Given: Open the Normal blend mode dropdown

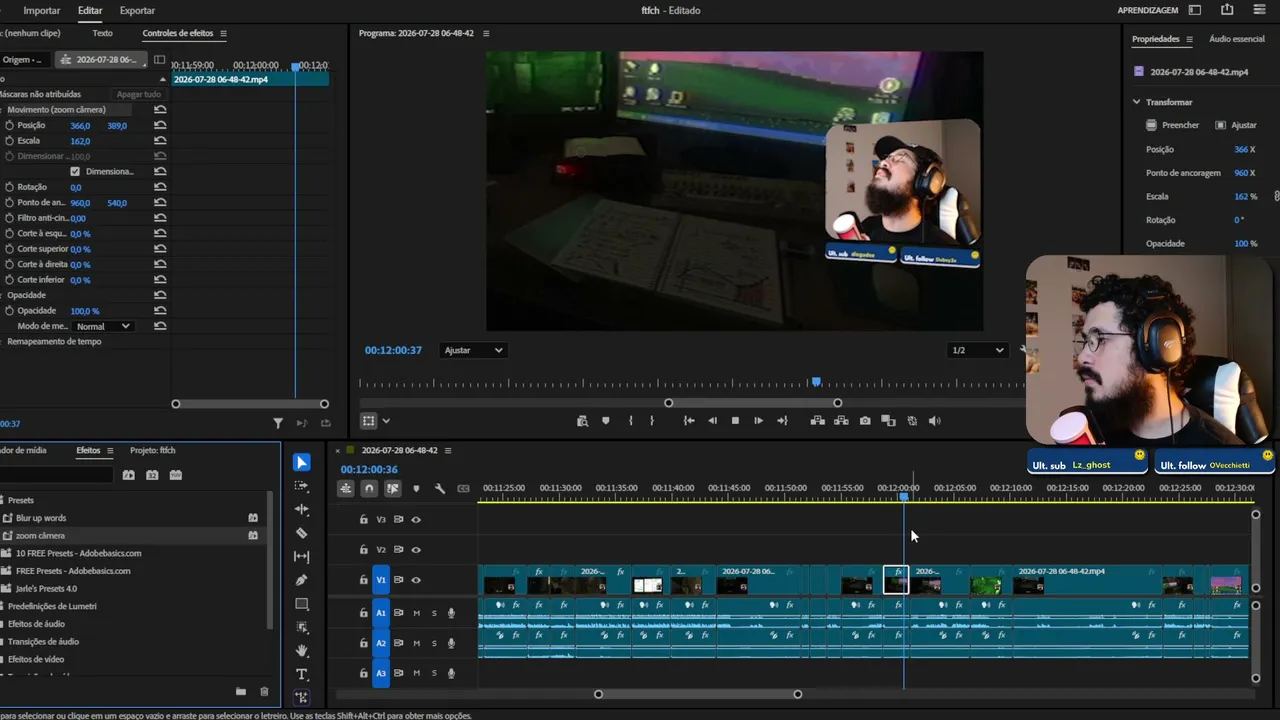Looking at the screenshot, I should [104, 326].
